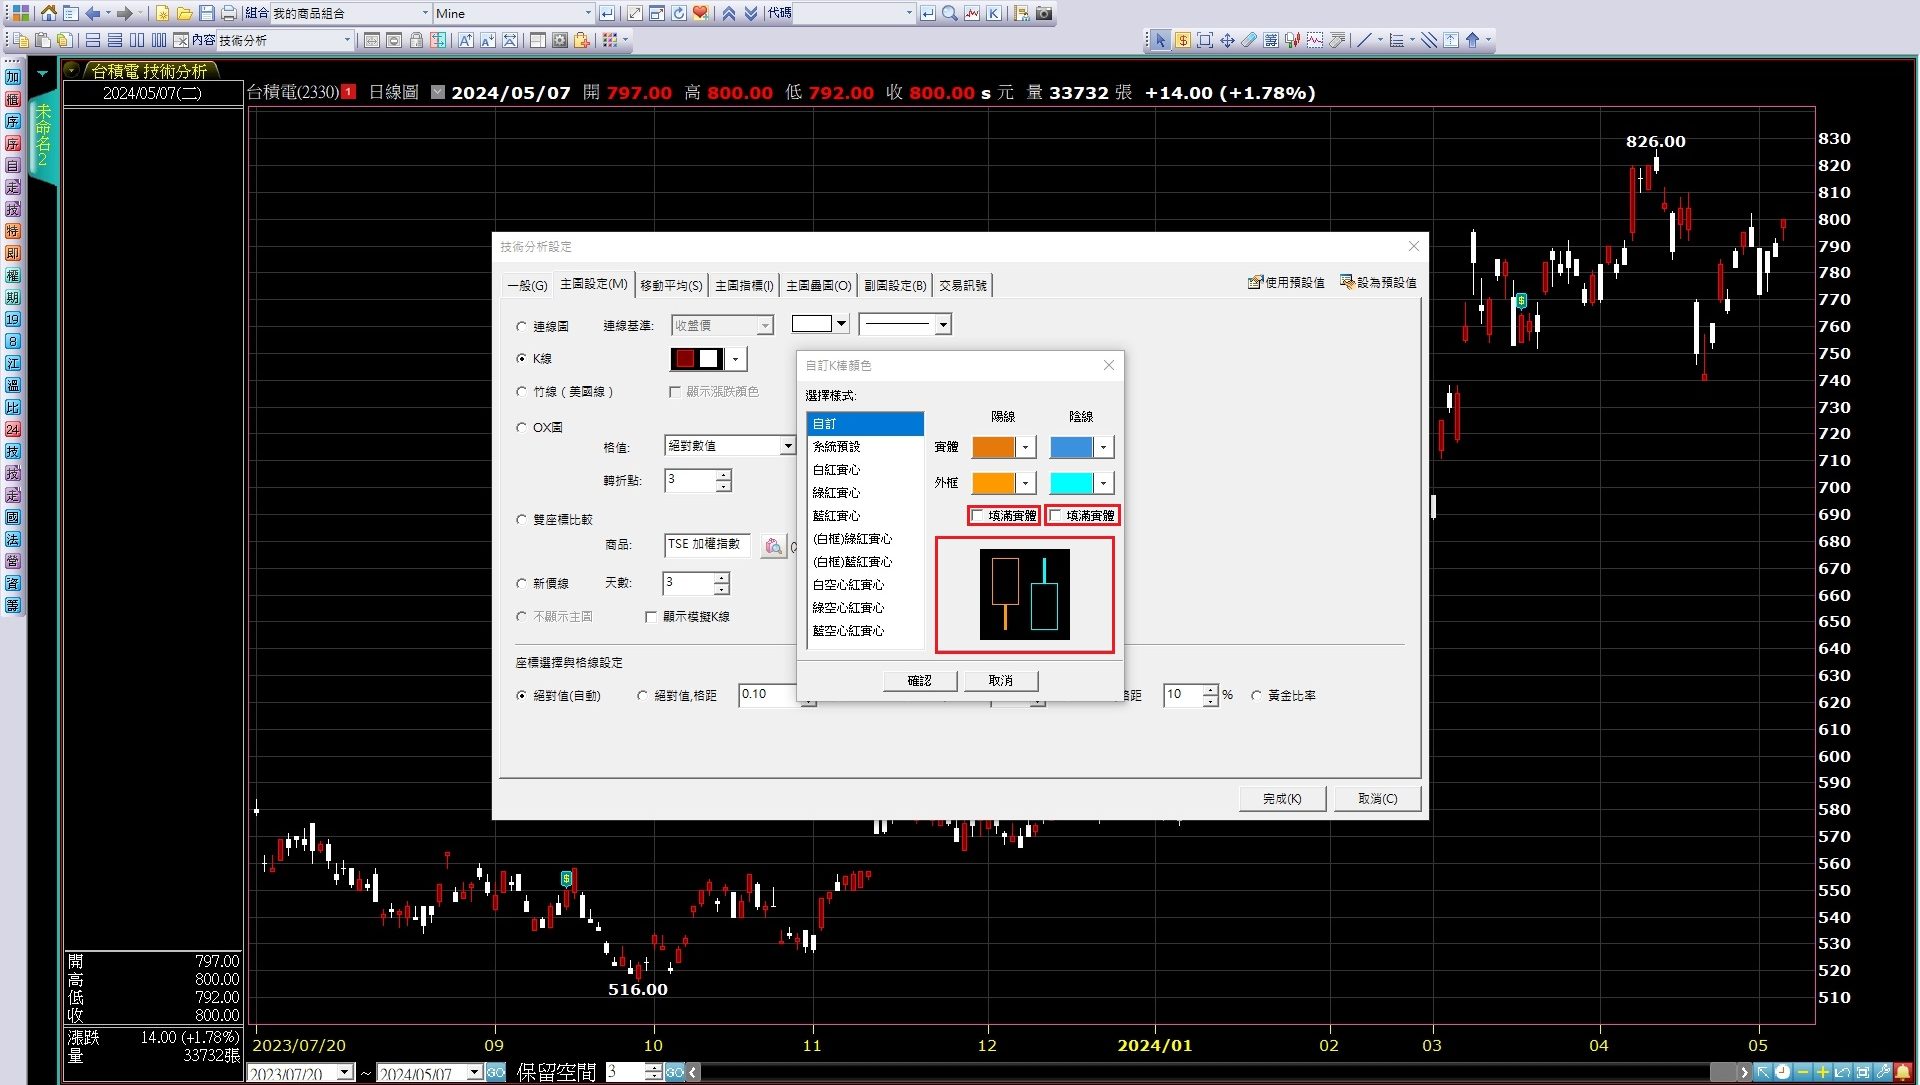This screenshot has width=1920, height=1085.
Task: Select the 連線圖 radio button
Action: [x=521, y=326]
